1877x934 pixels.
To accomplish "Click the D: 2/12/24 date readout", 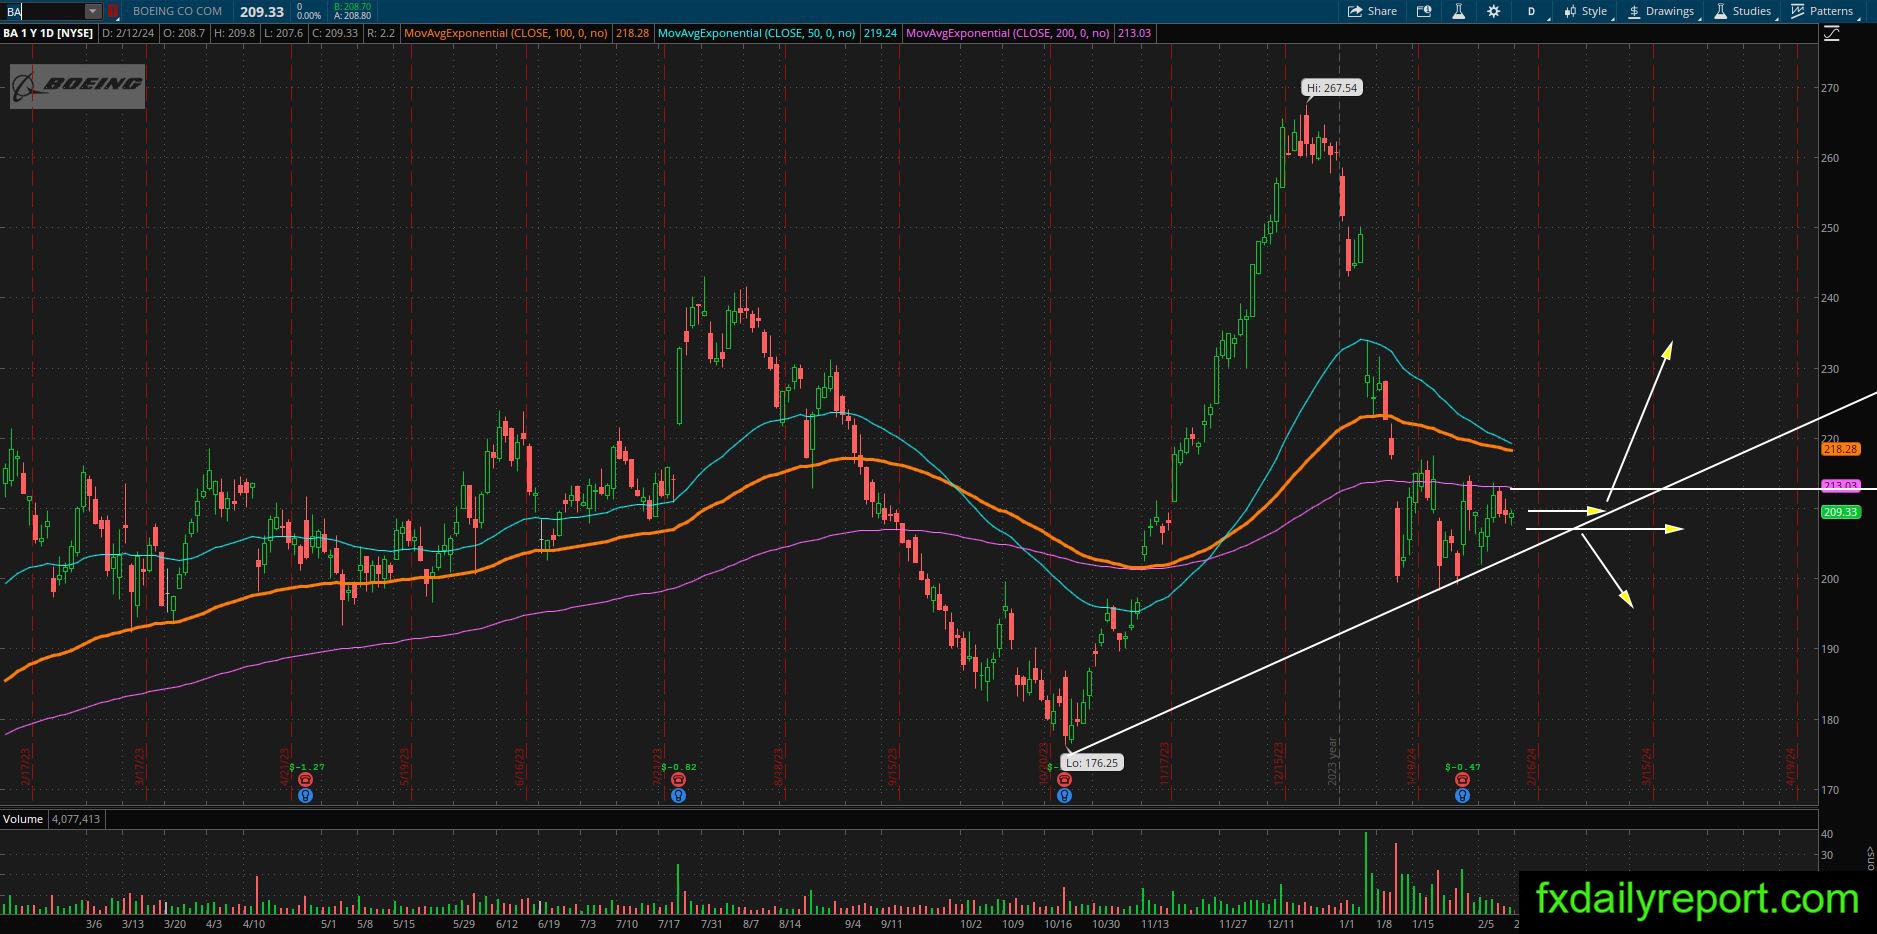I will pyautogui.click(x=129, y=33).
